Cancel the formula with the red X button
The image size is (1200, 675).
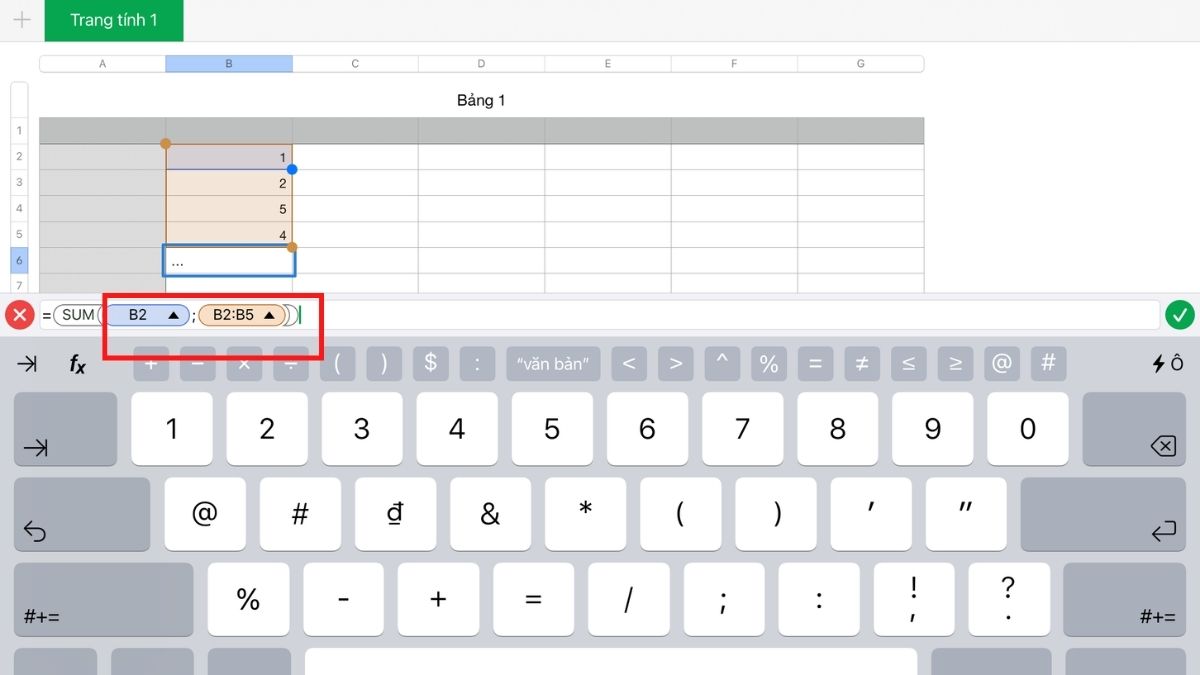click(x=20, y=315)
